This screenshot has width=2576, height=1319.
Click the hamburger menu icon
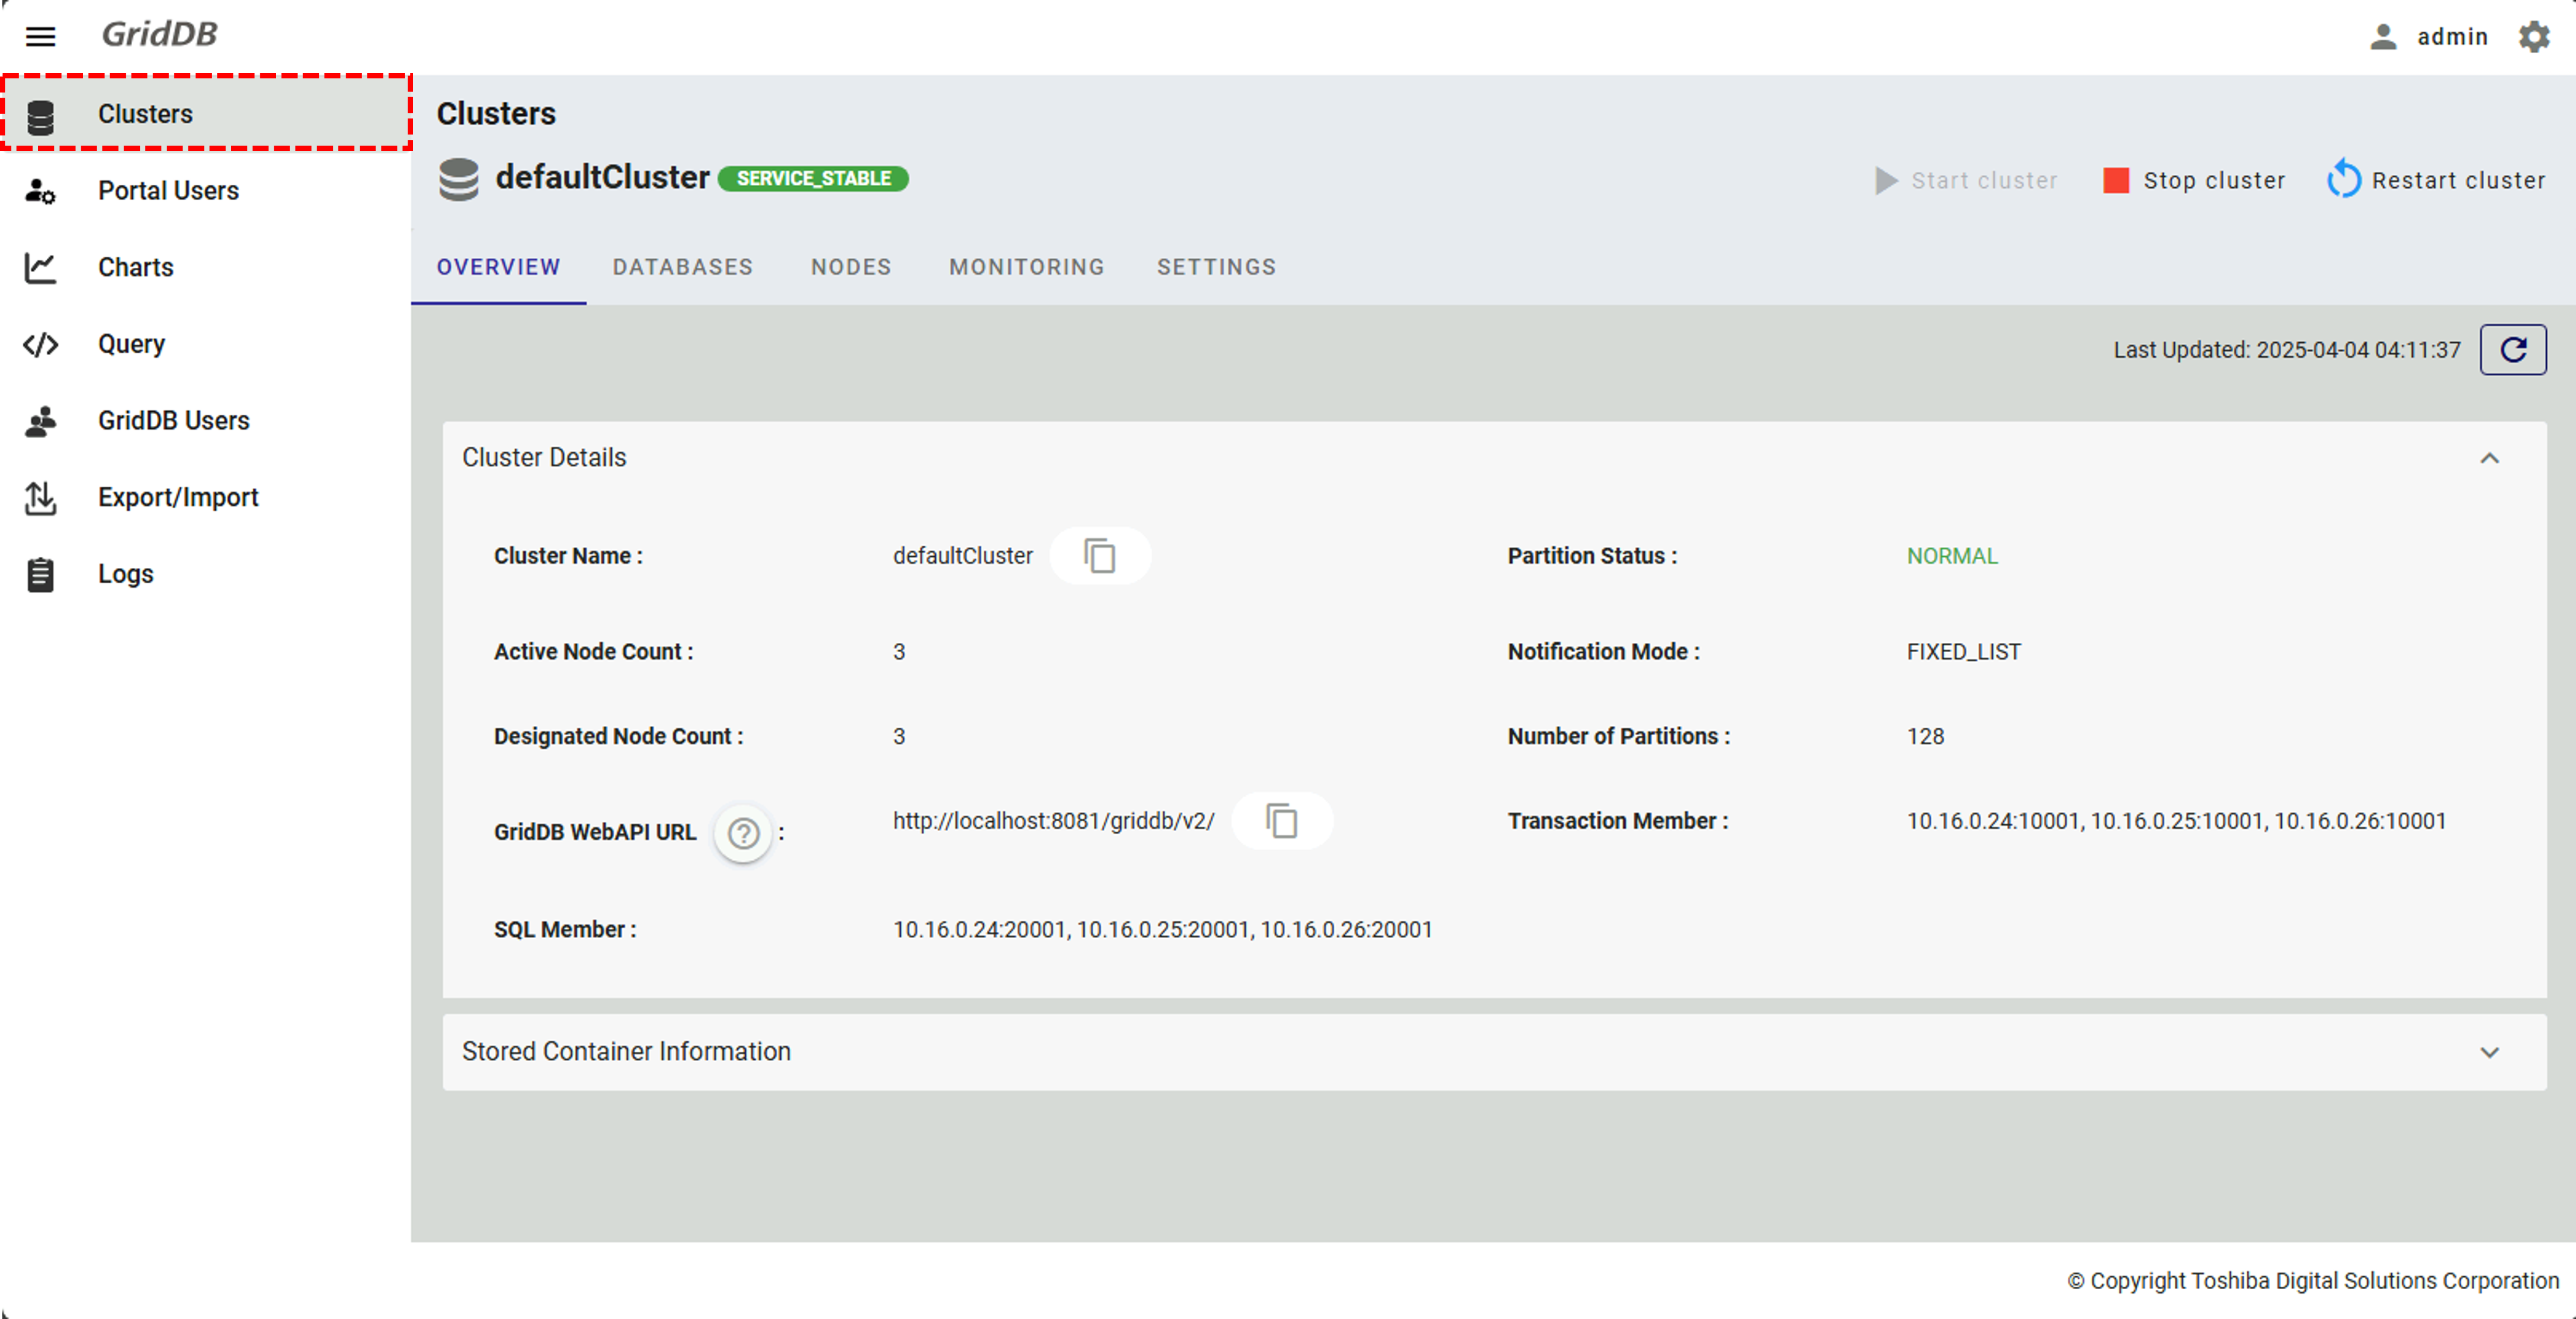(40, 37)
